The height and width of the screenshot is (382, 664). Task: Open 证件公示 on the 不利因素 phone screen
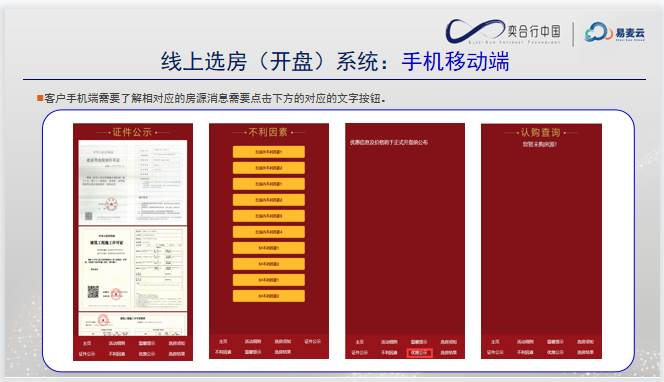(x=313, y=341)
